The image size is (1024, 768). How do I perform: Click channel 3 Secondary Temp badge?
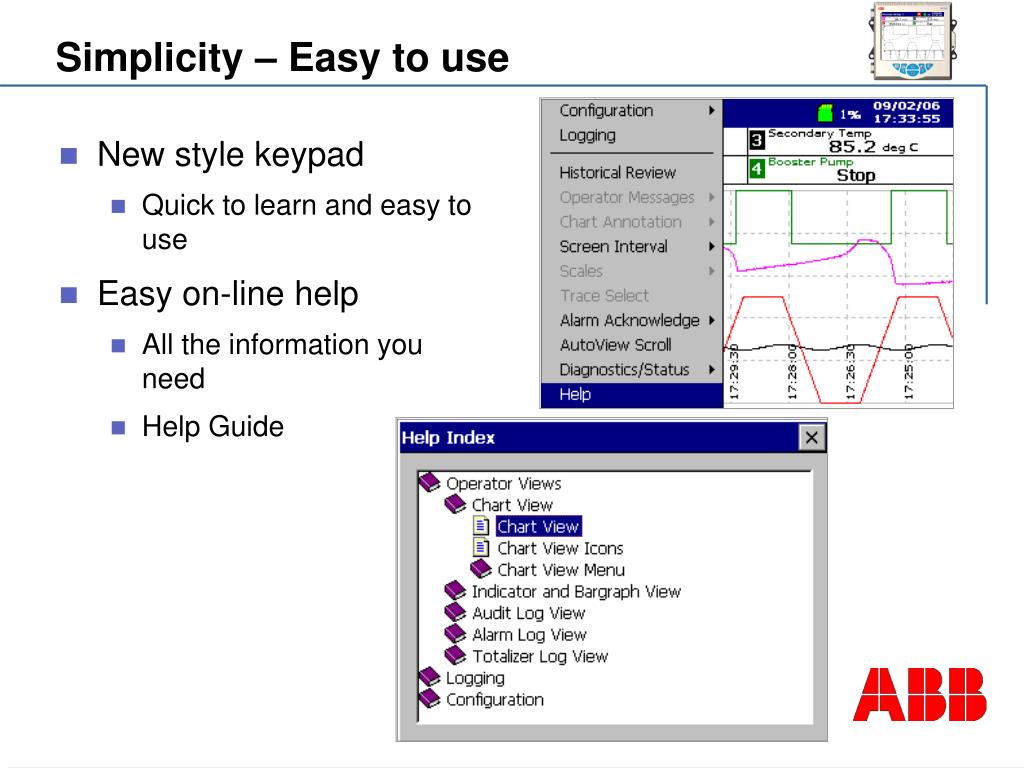coord(756,140)
